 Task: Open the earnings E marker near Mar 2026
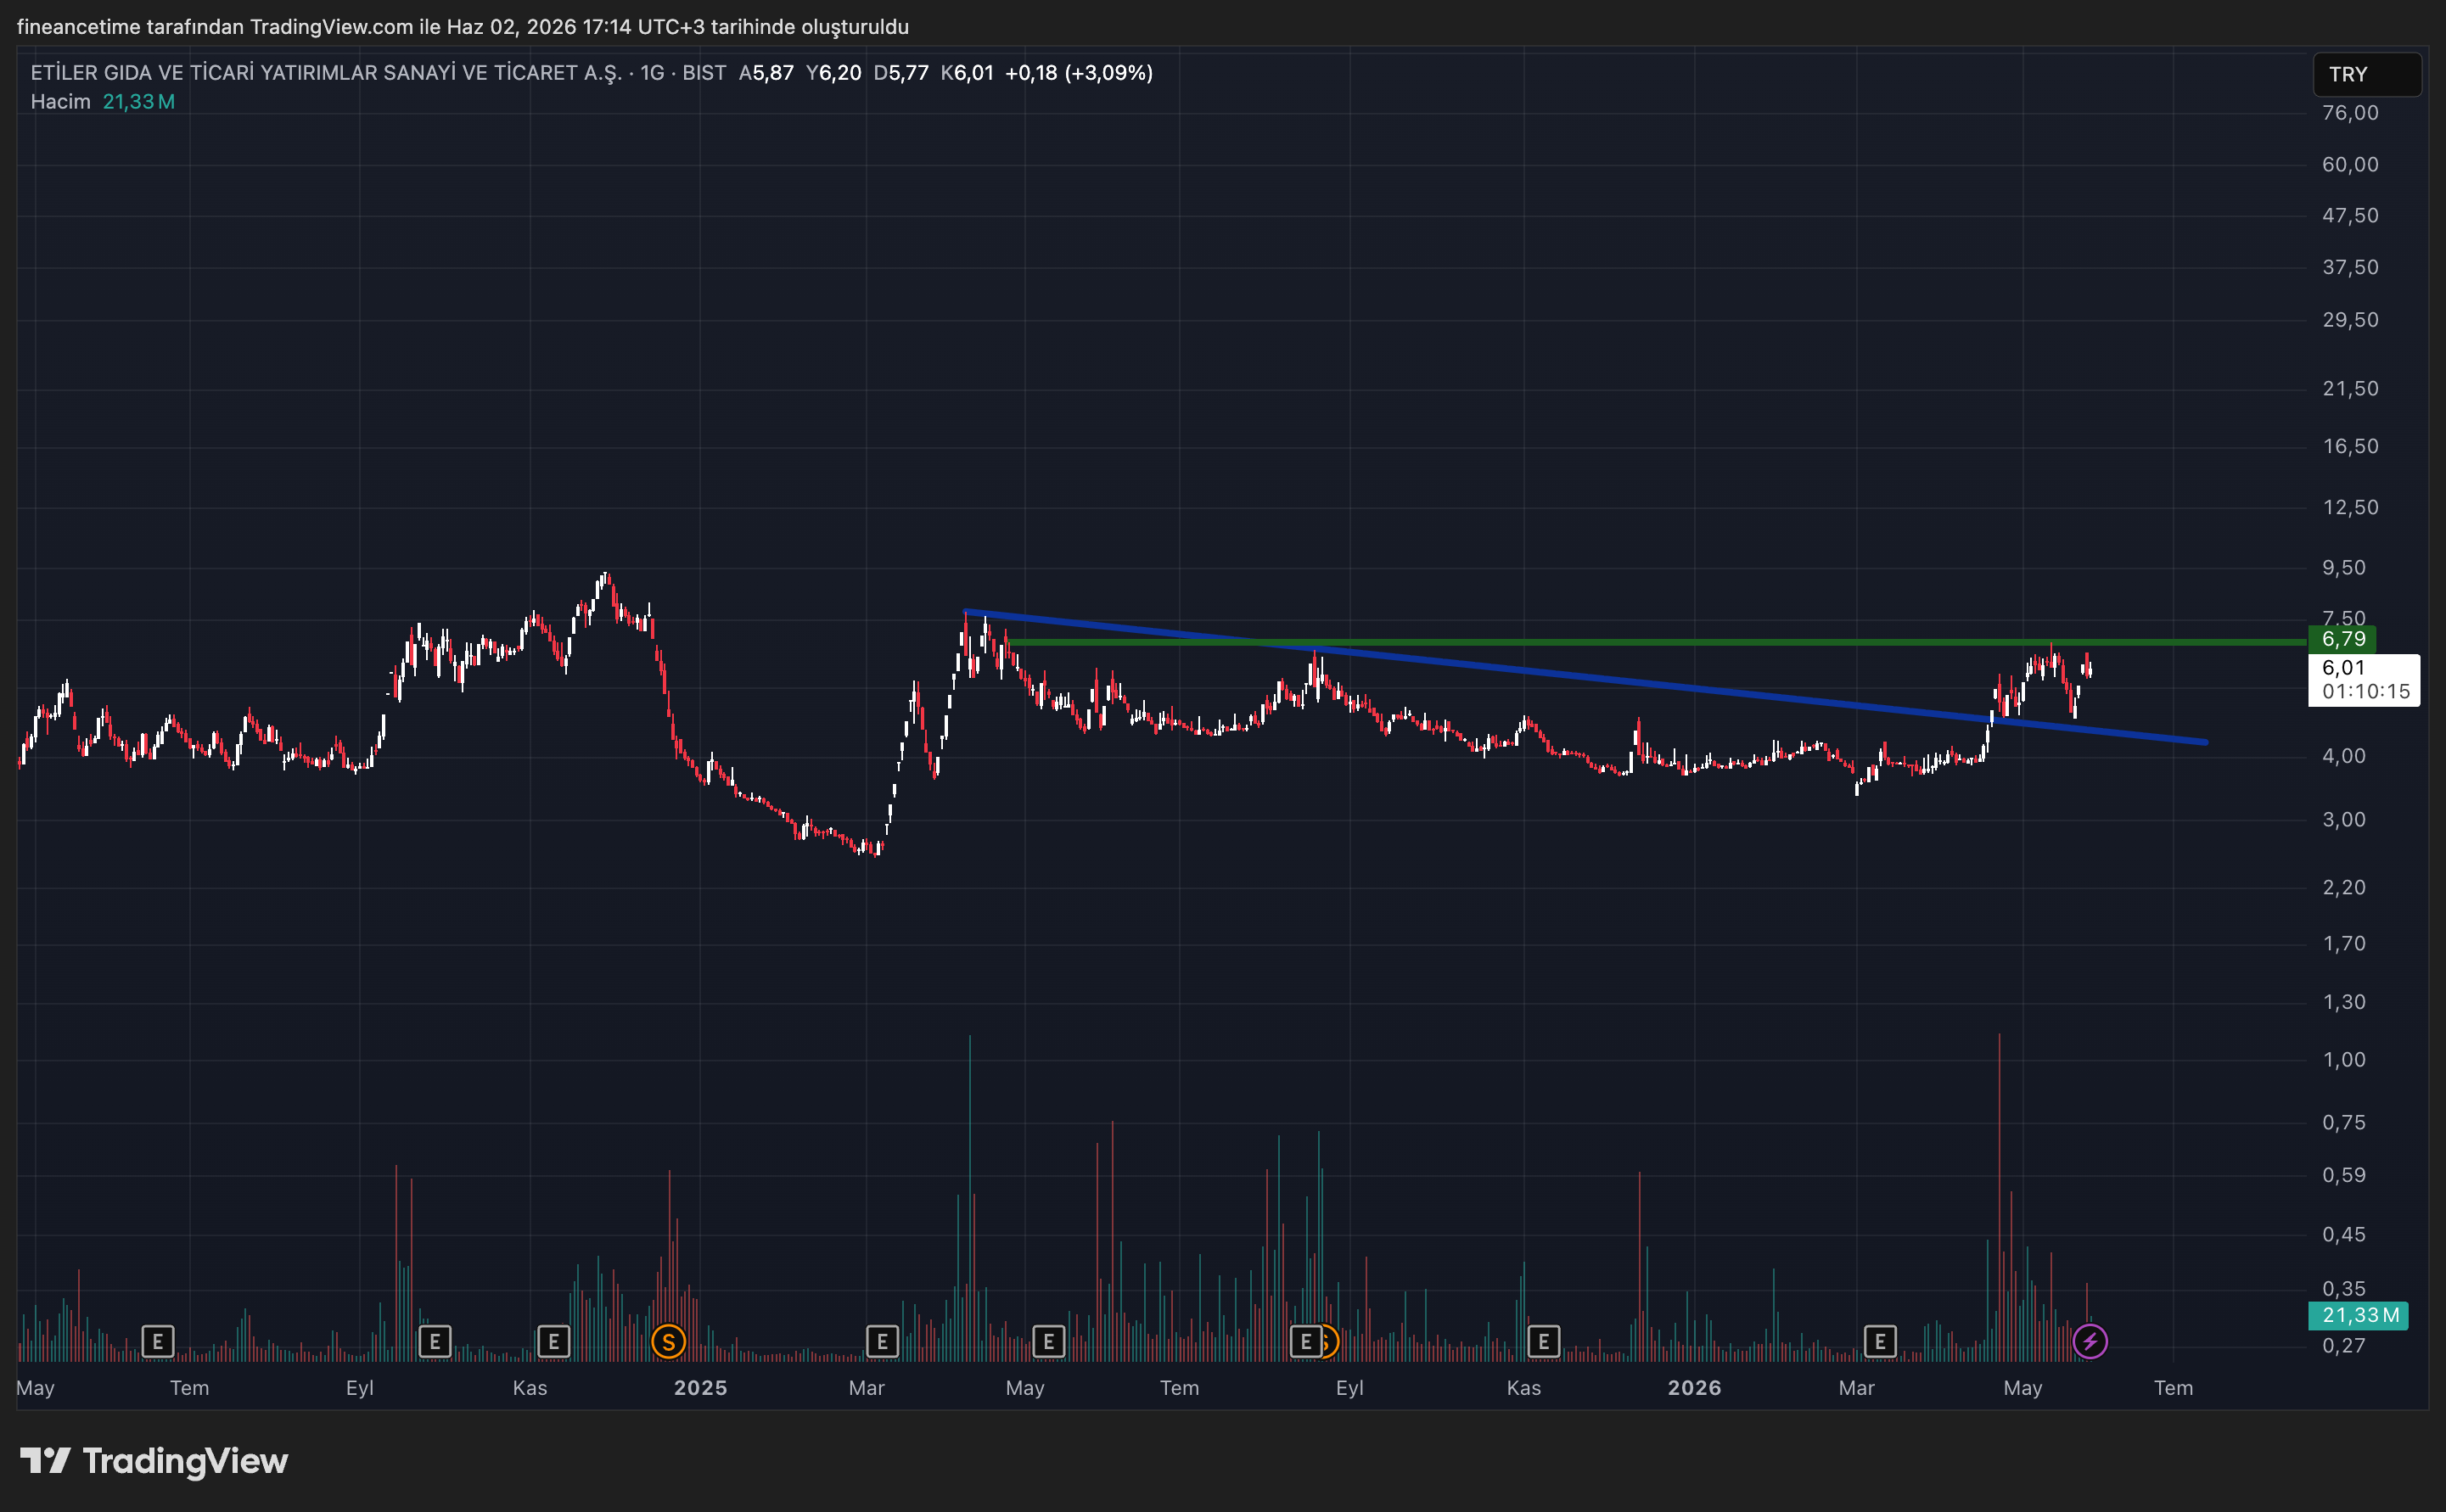[1880, 1341]
